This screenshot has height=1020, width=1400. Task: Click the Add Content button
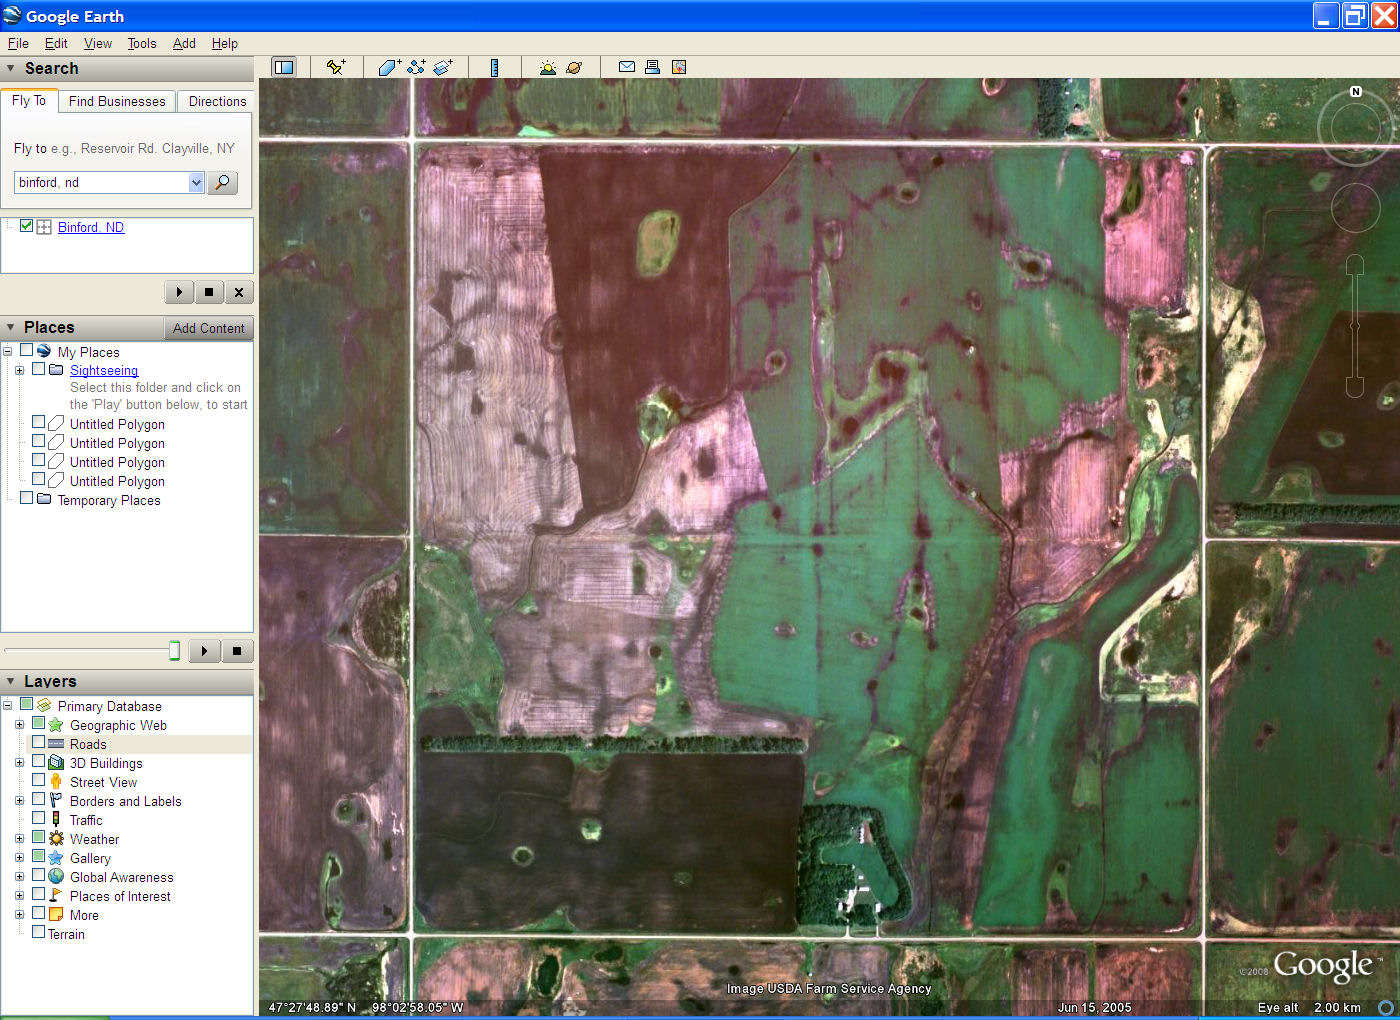(208, 328)
